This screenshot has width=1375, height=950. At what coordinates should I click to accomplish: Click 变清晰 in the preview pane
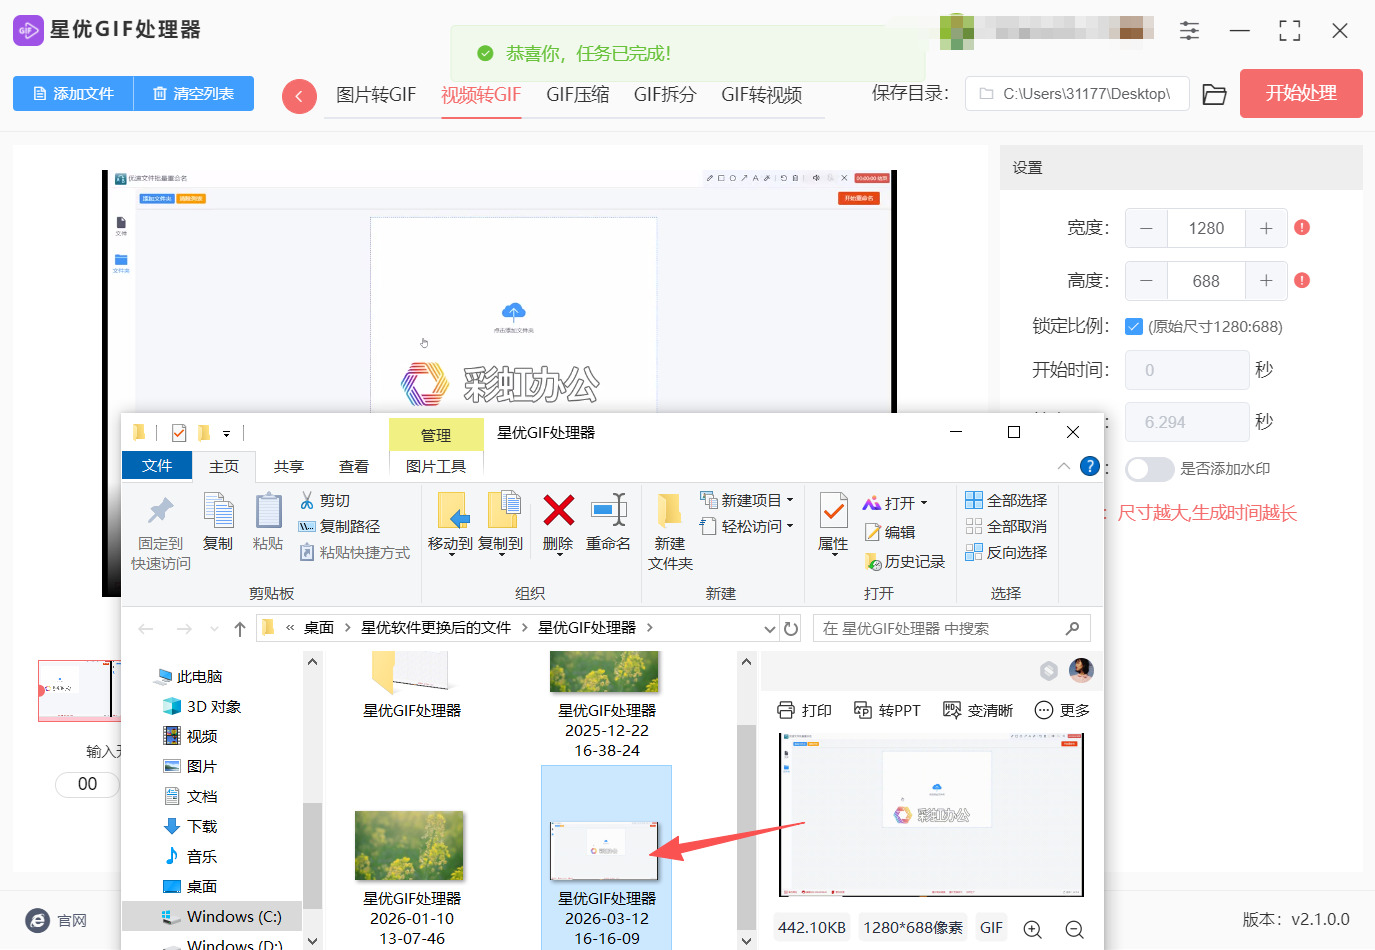pyautogui.click(x=978, y=710)
